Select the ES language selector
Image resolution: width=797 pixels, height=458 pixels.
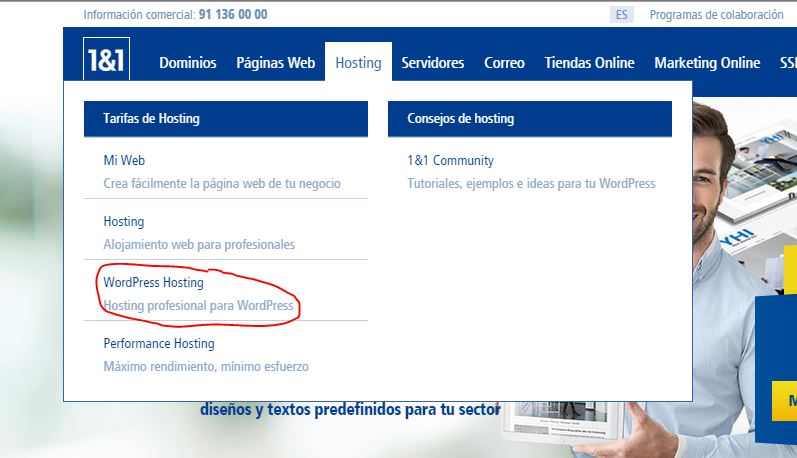pyautogui.click(x=621, y=15)
